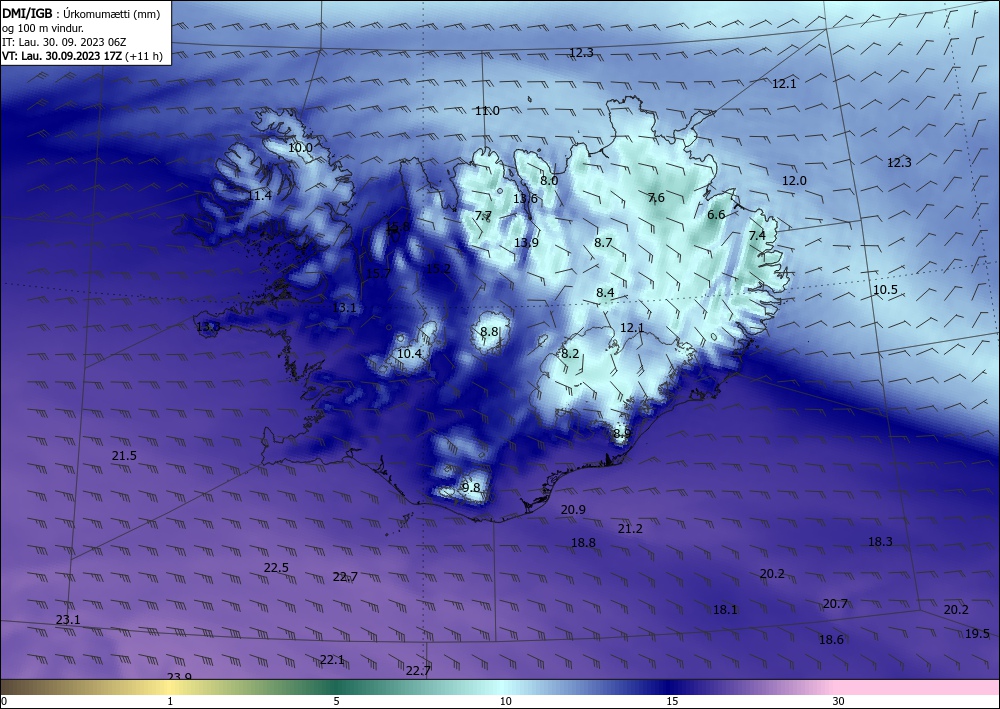Click the 18.6 value label

[x=831, y=640]
